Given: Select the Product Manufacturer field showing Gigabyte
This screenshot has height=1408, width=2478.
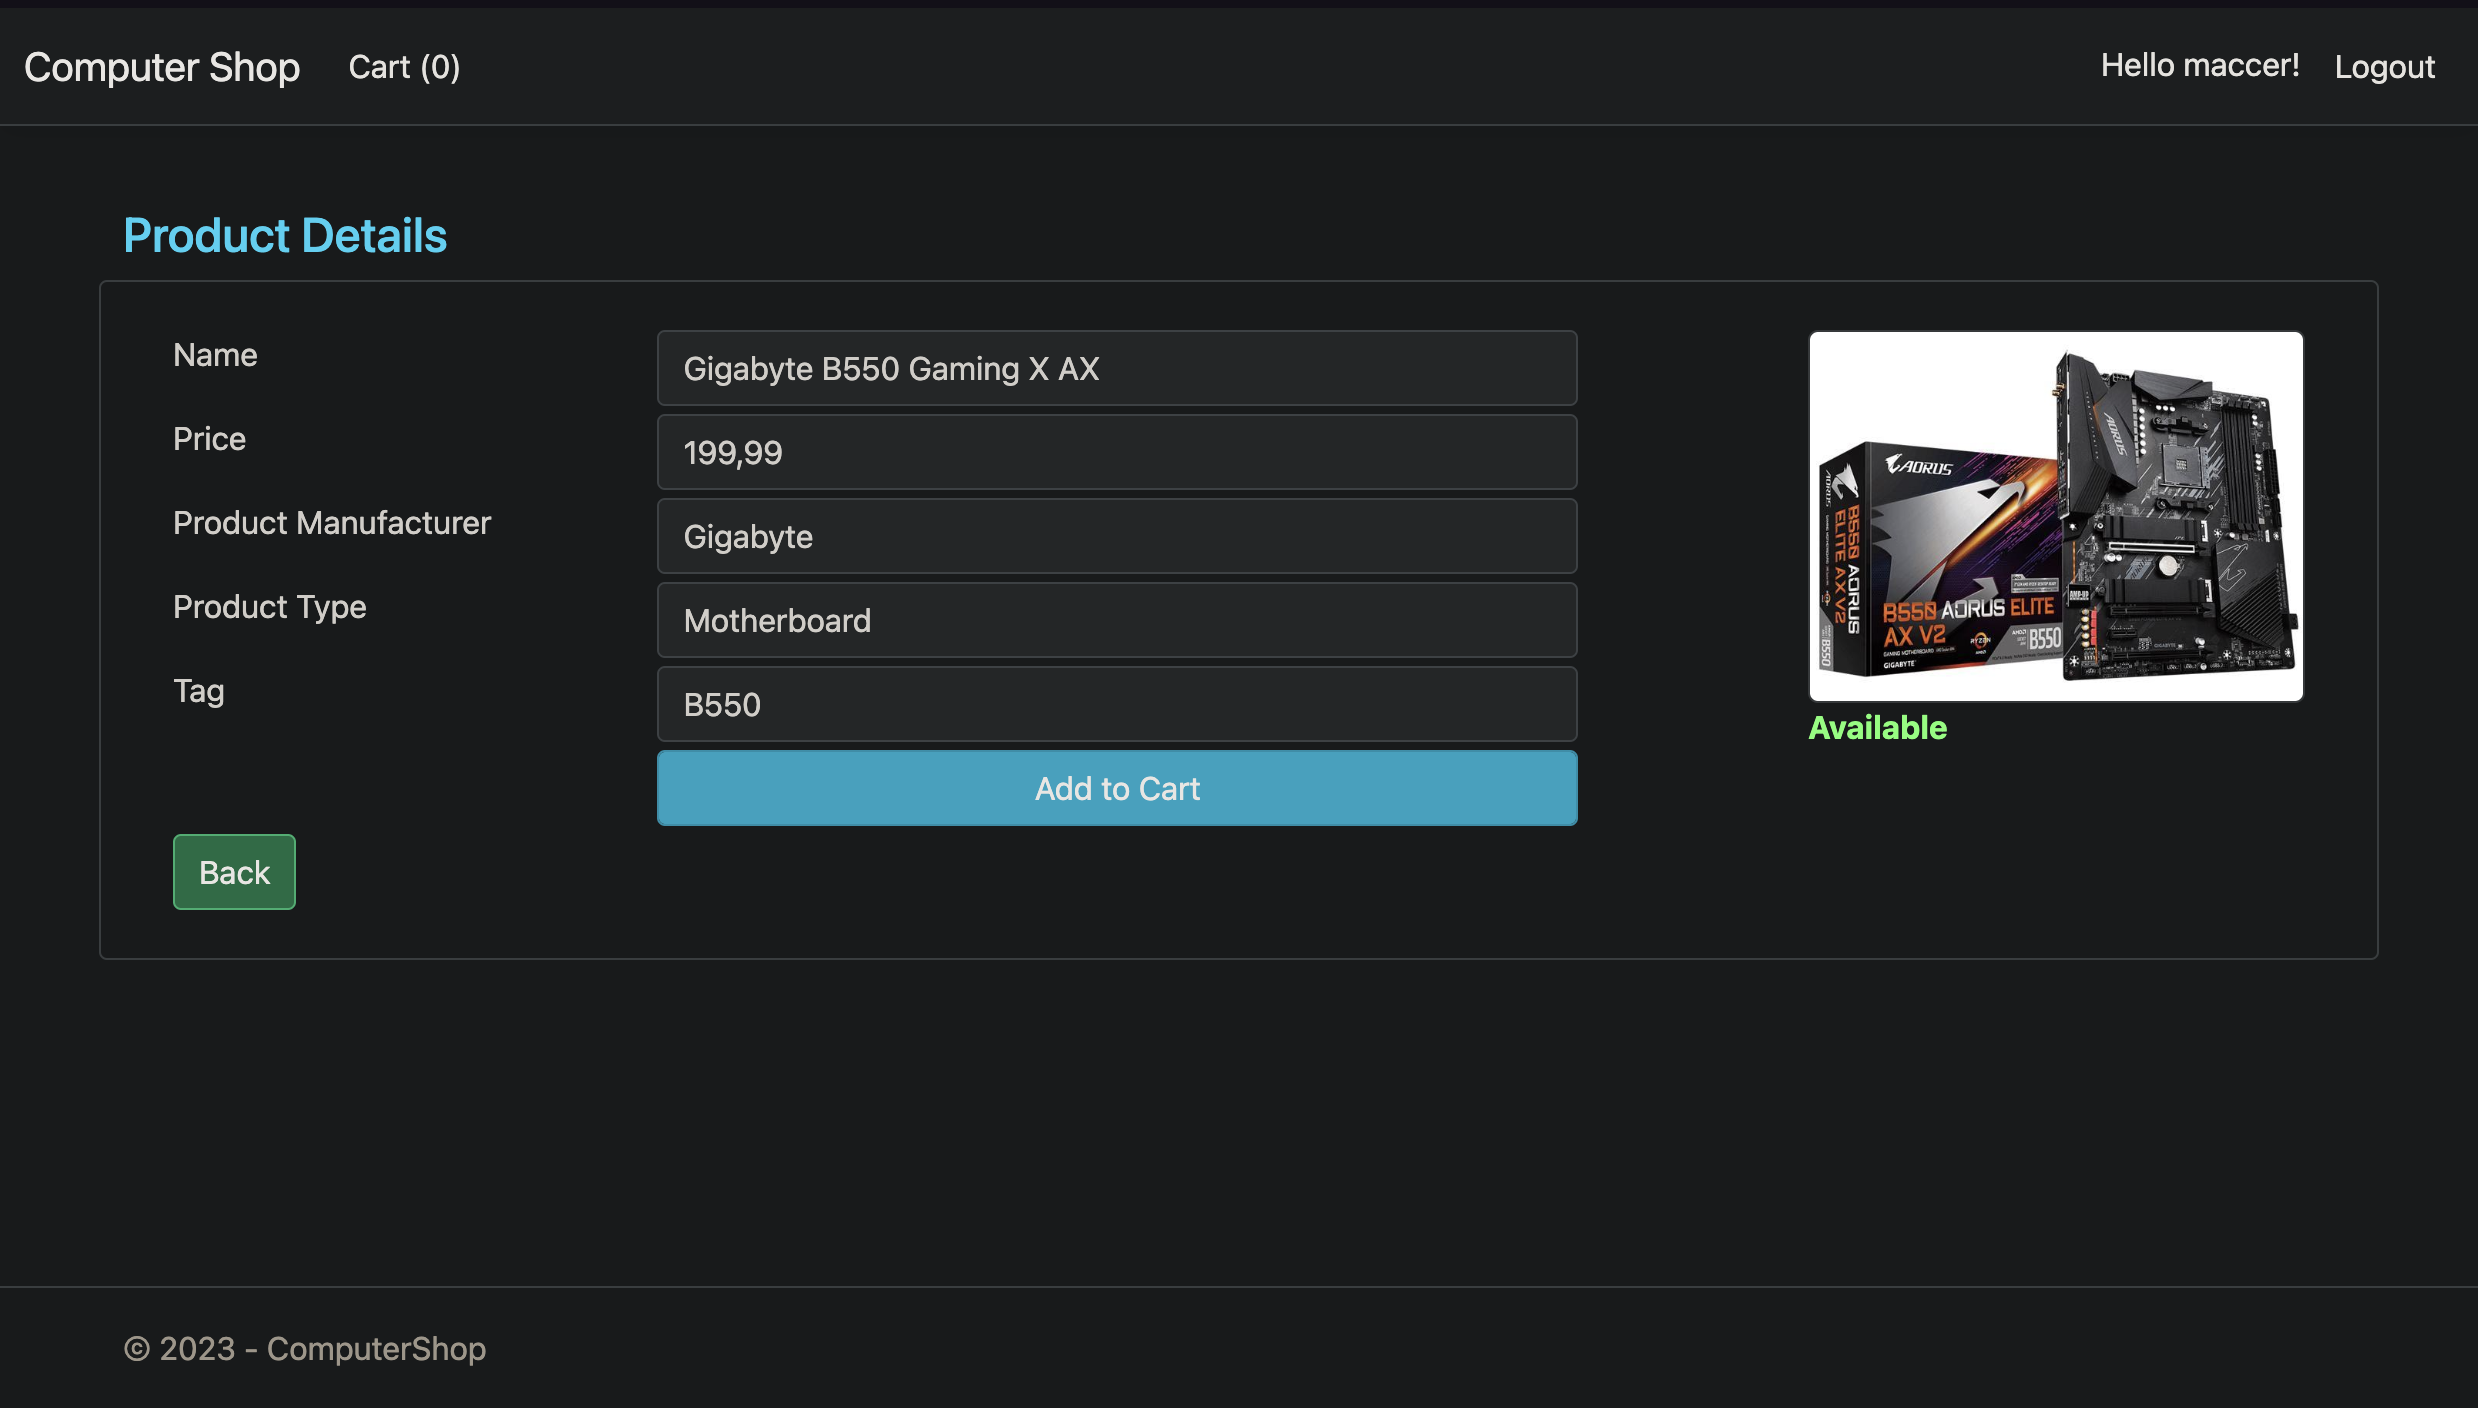Looking at the screenshot, I should [1116, 536].
